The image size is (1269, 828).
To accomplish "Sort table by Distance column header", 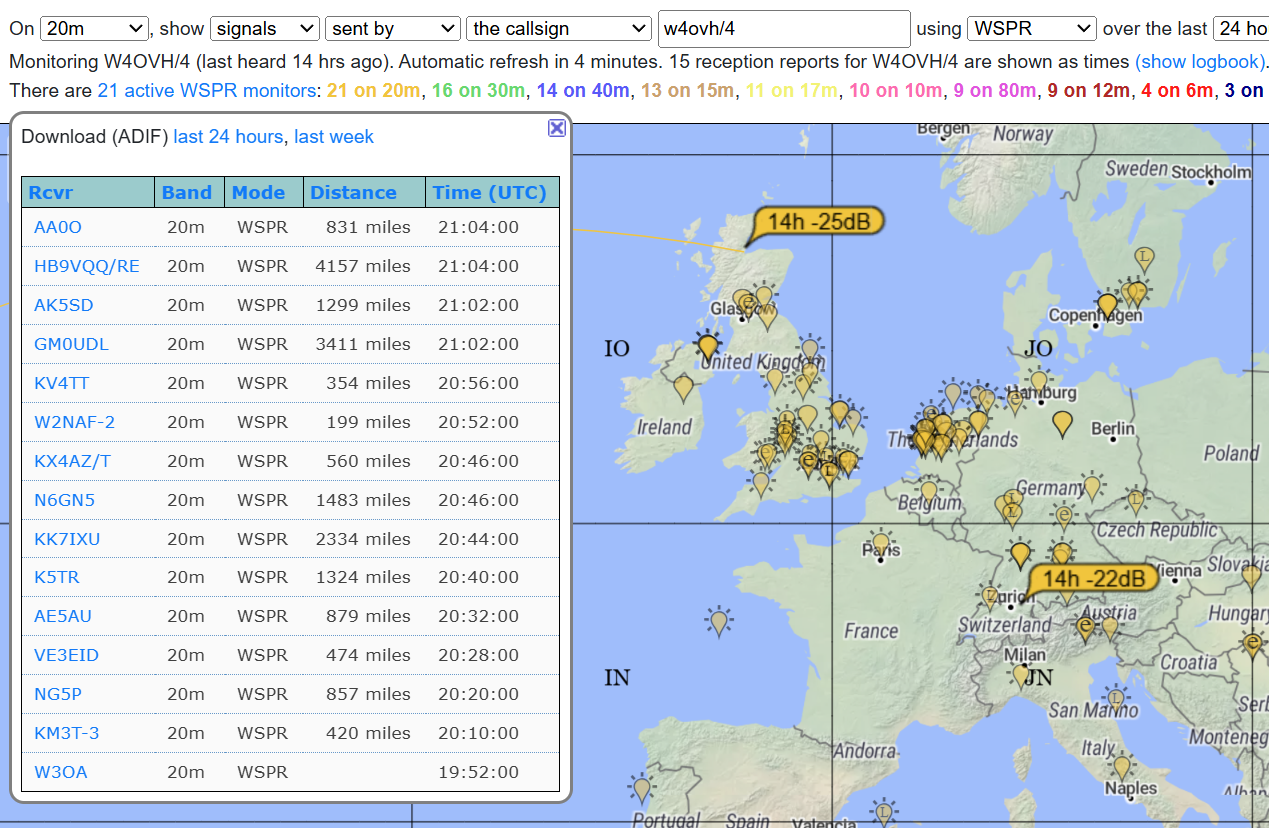I will (x=353, y=193).
